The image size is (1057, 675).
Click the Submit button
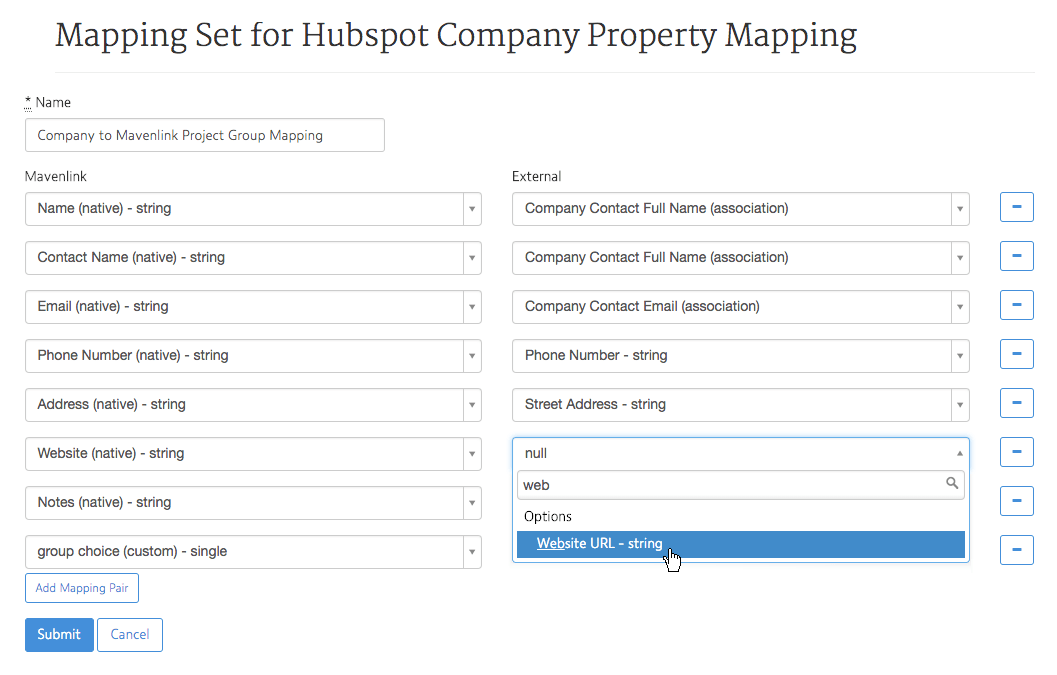click(x=59, y=635)
